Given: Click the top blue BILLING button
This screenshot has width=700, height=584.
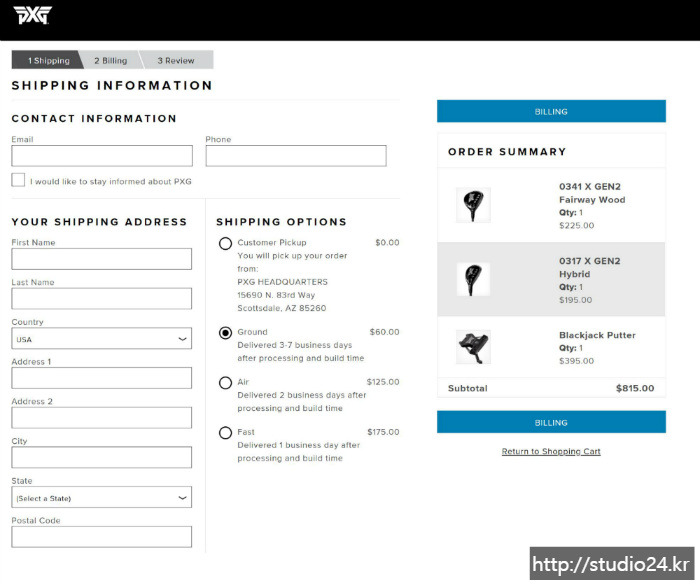Looking at the screenshot, I should click(551, 111).
